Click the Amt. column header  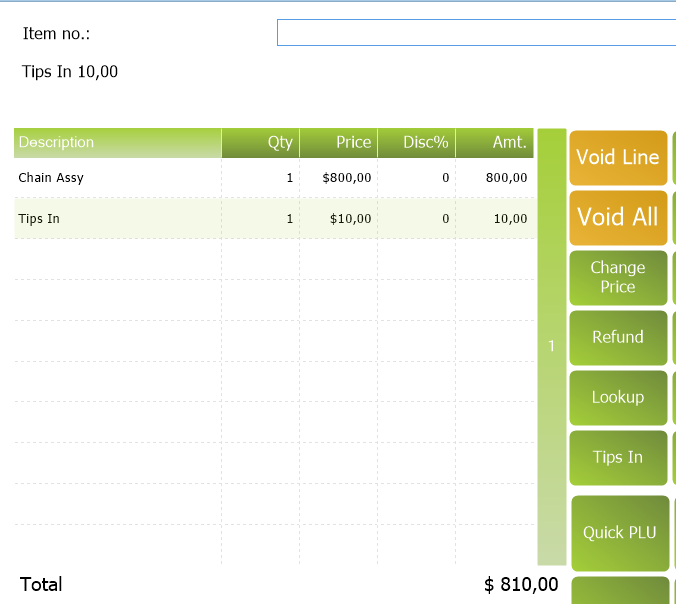tap(495, 142)
